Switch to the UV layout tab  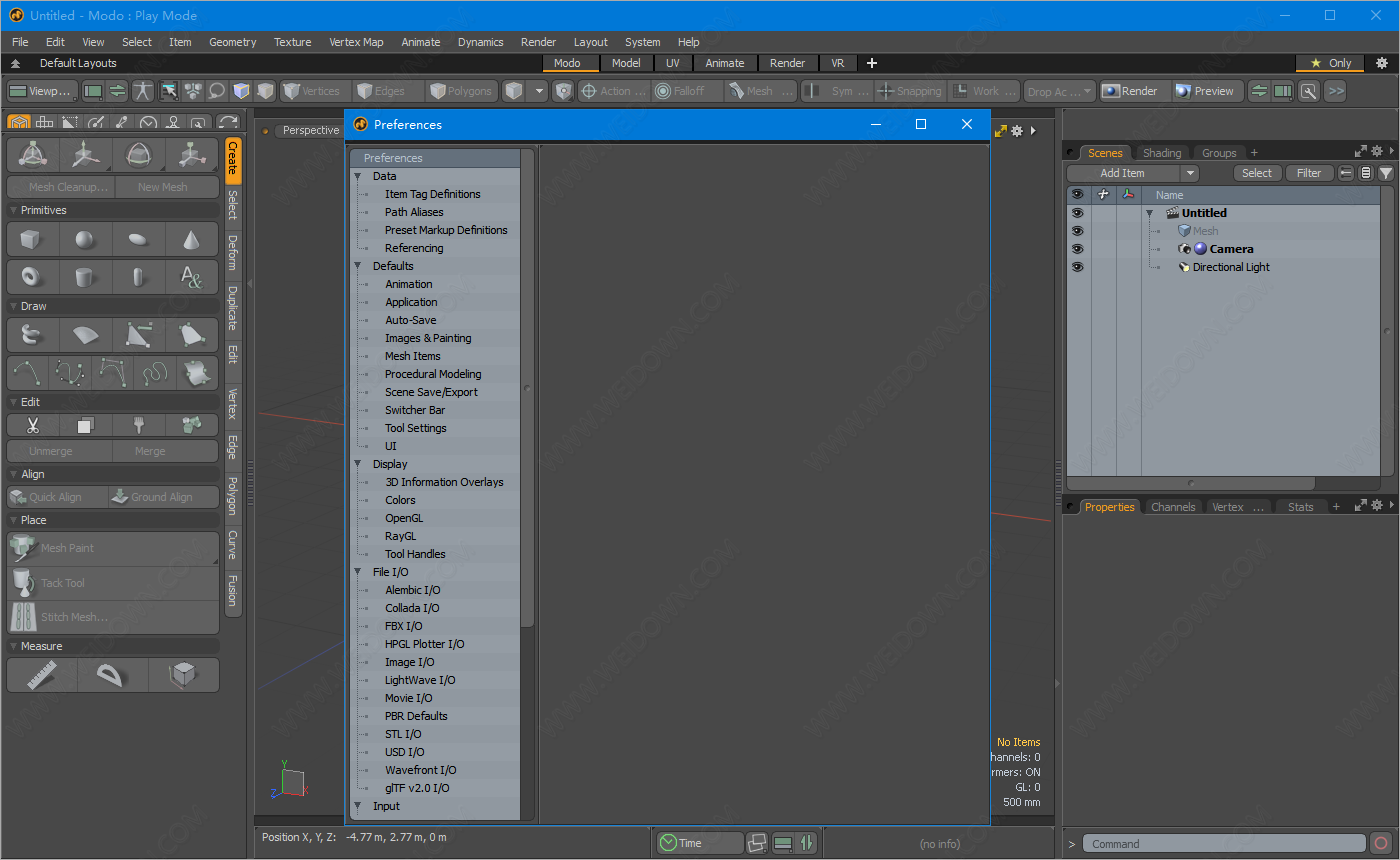click(x=673, y=63)
